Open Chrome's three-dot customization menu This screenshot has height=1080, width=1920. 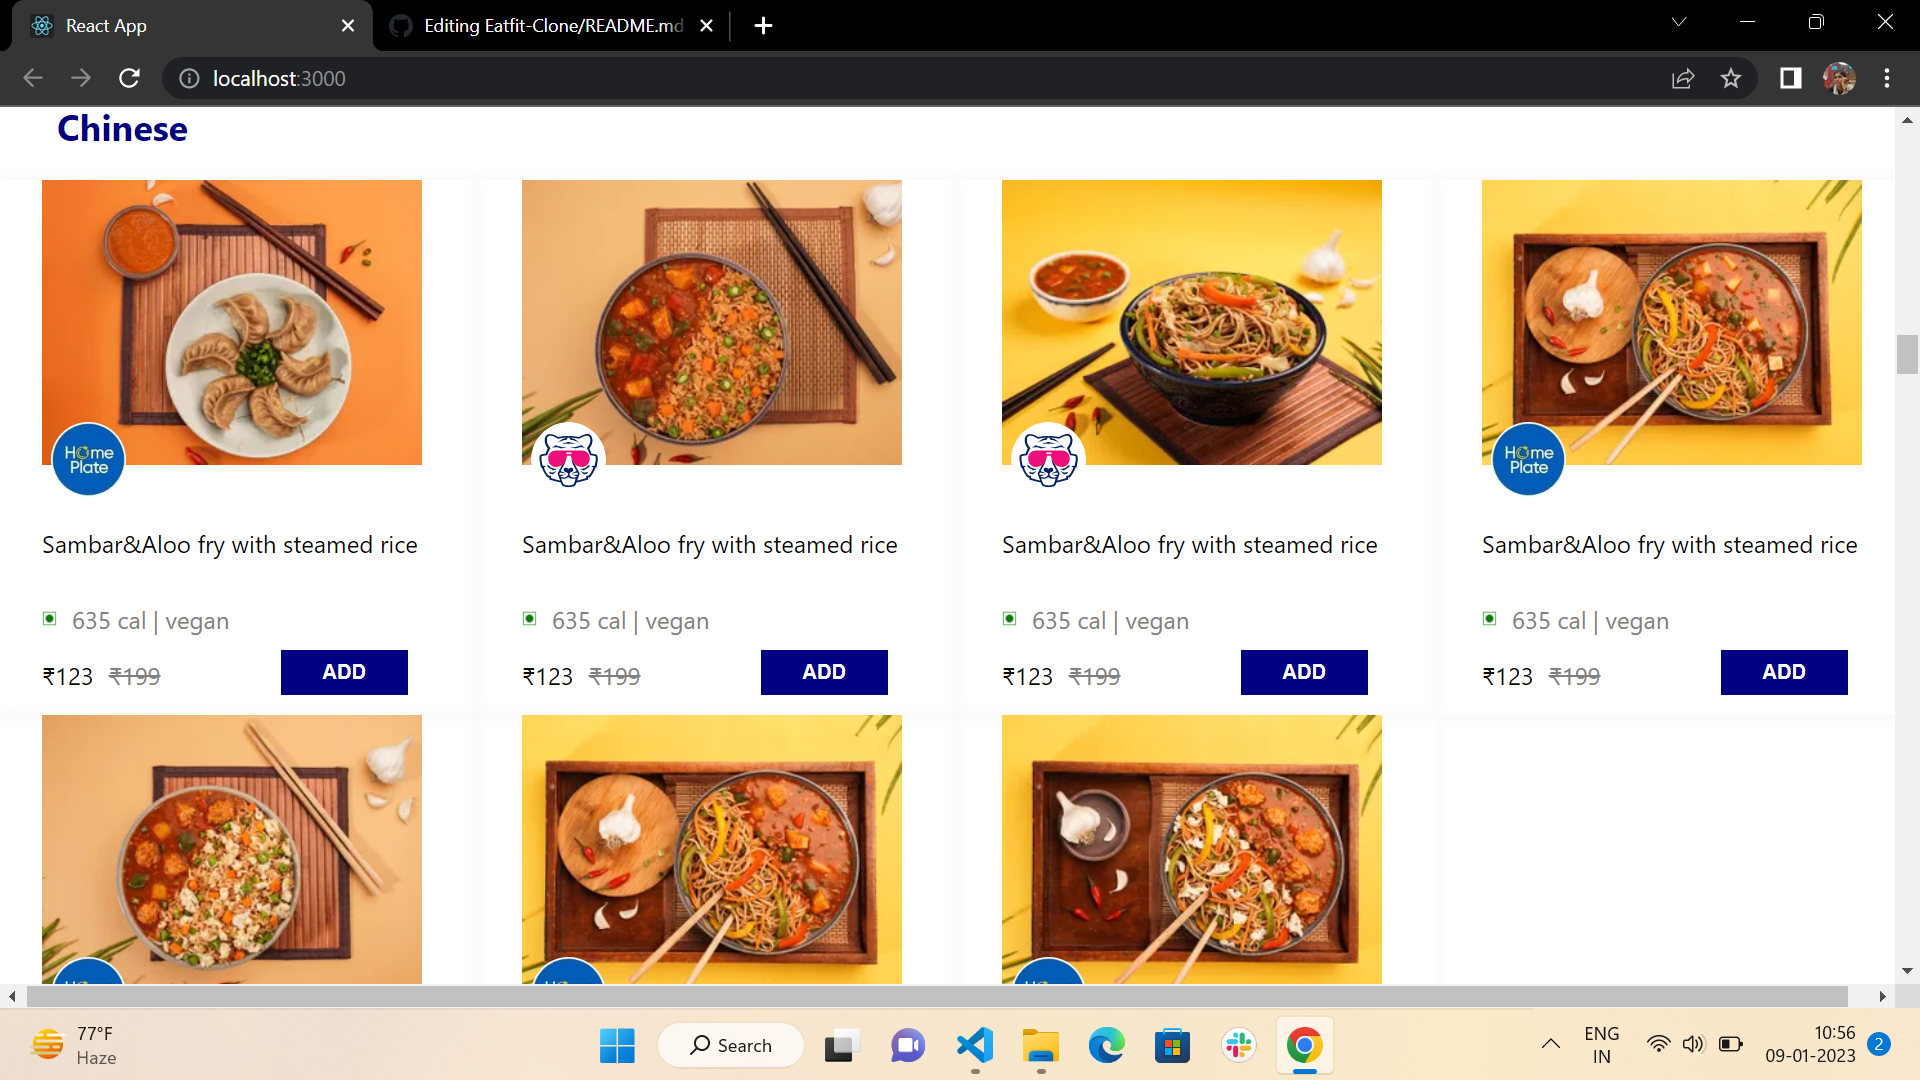point(1888,78)
